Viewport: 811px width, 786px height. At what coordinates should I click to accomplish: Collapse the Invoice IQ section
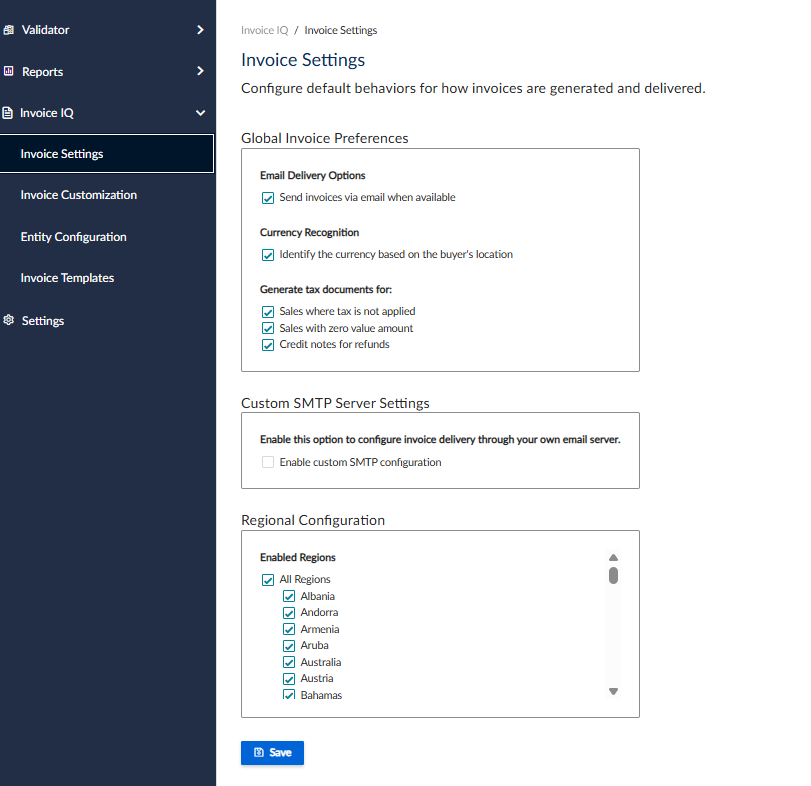(200, 112)
